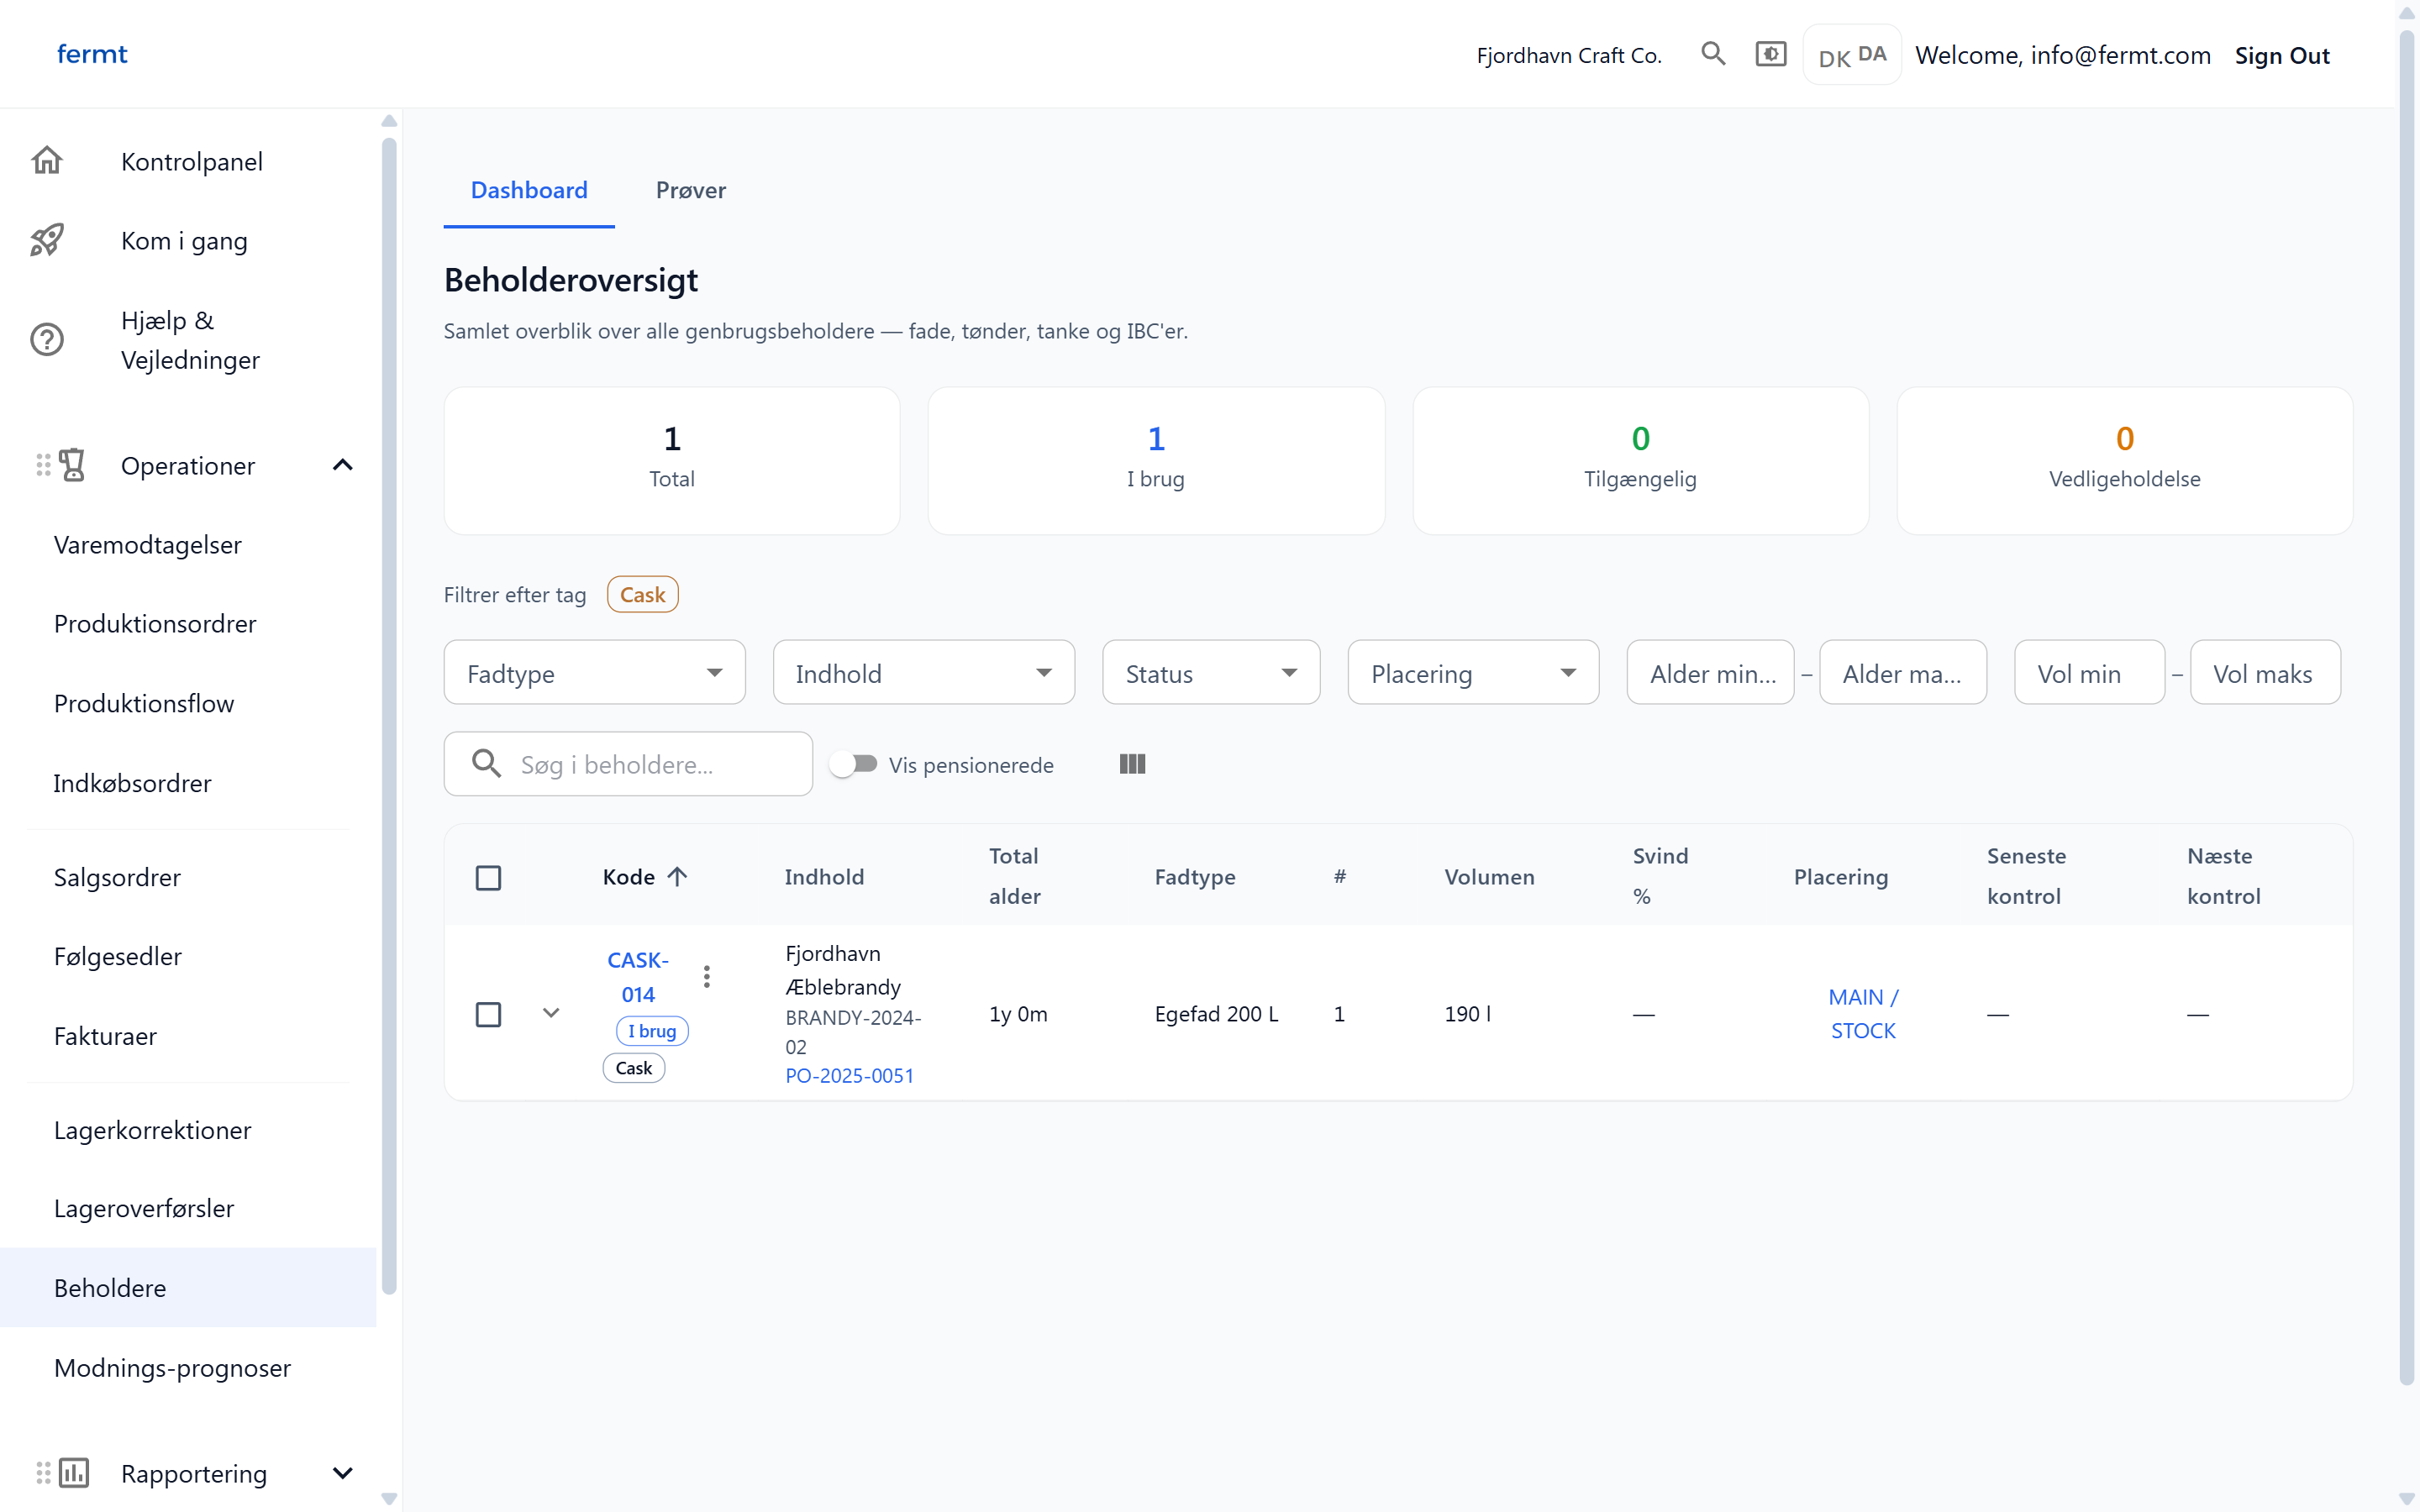This screenshot has height=1512, width=2420.
Task: Click the Kontrolpanel home icon
Action: pyautogui.click(x=47, y=161)
